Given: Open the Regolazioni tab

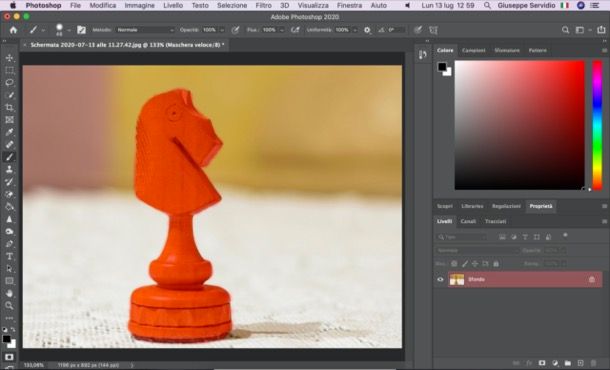Looking at the screenshot, I should pos(506,206).
